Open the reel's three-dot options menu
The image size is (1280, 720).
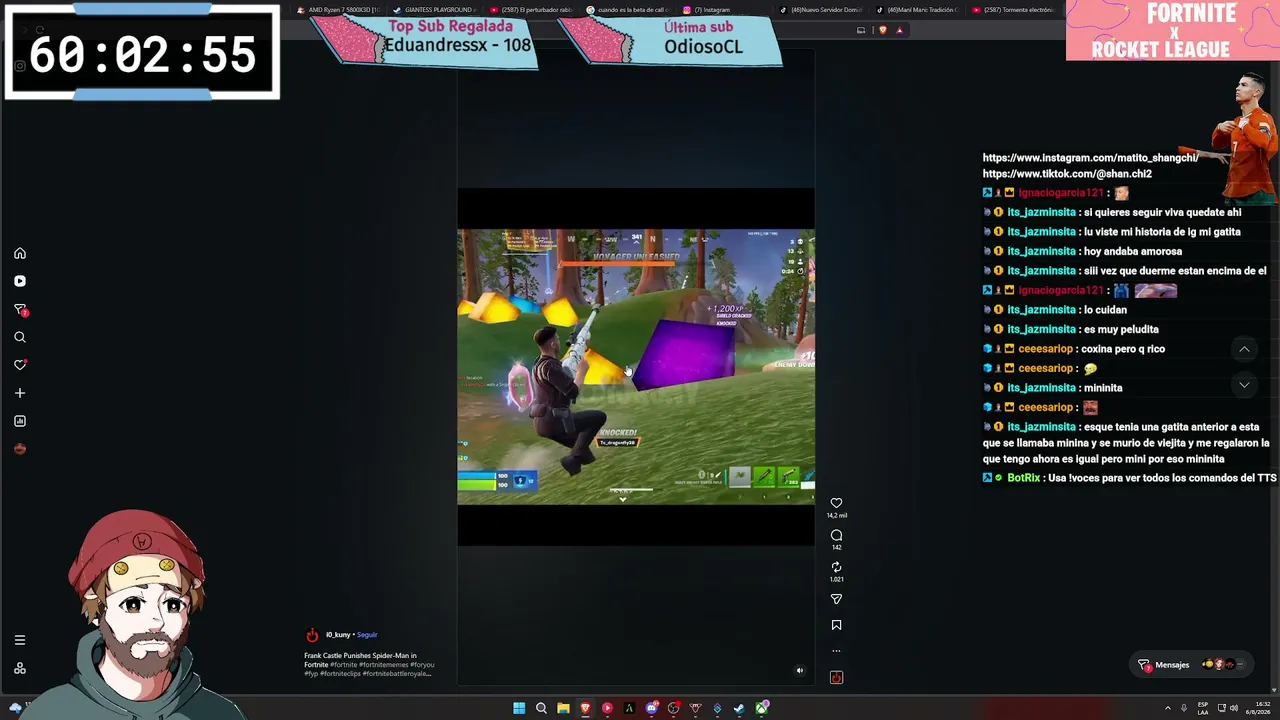(836, 651)
